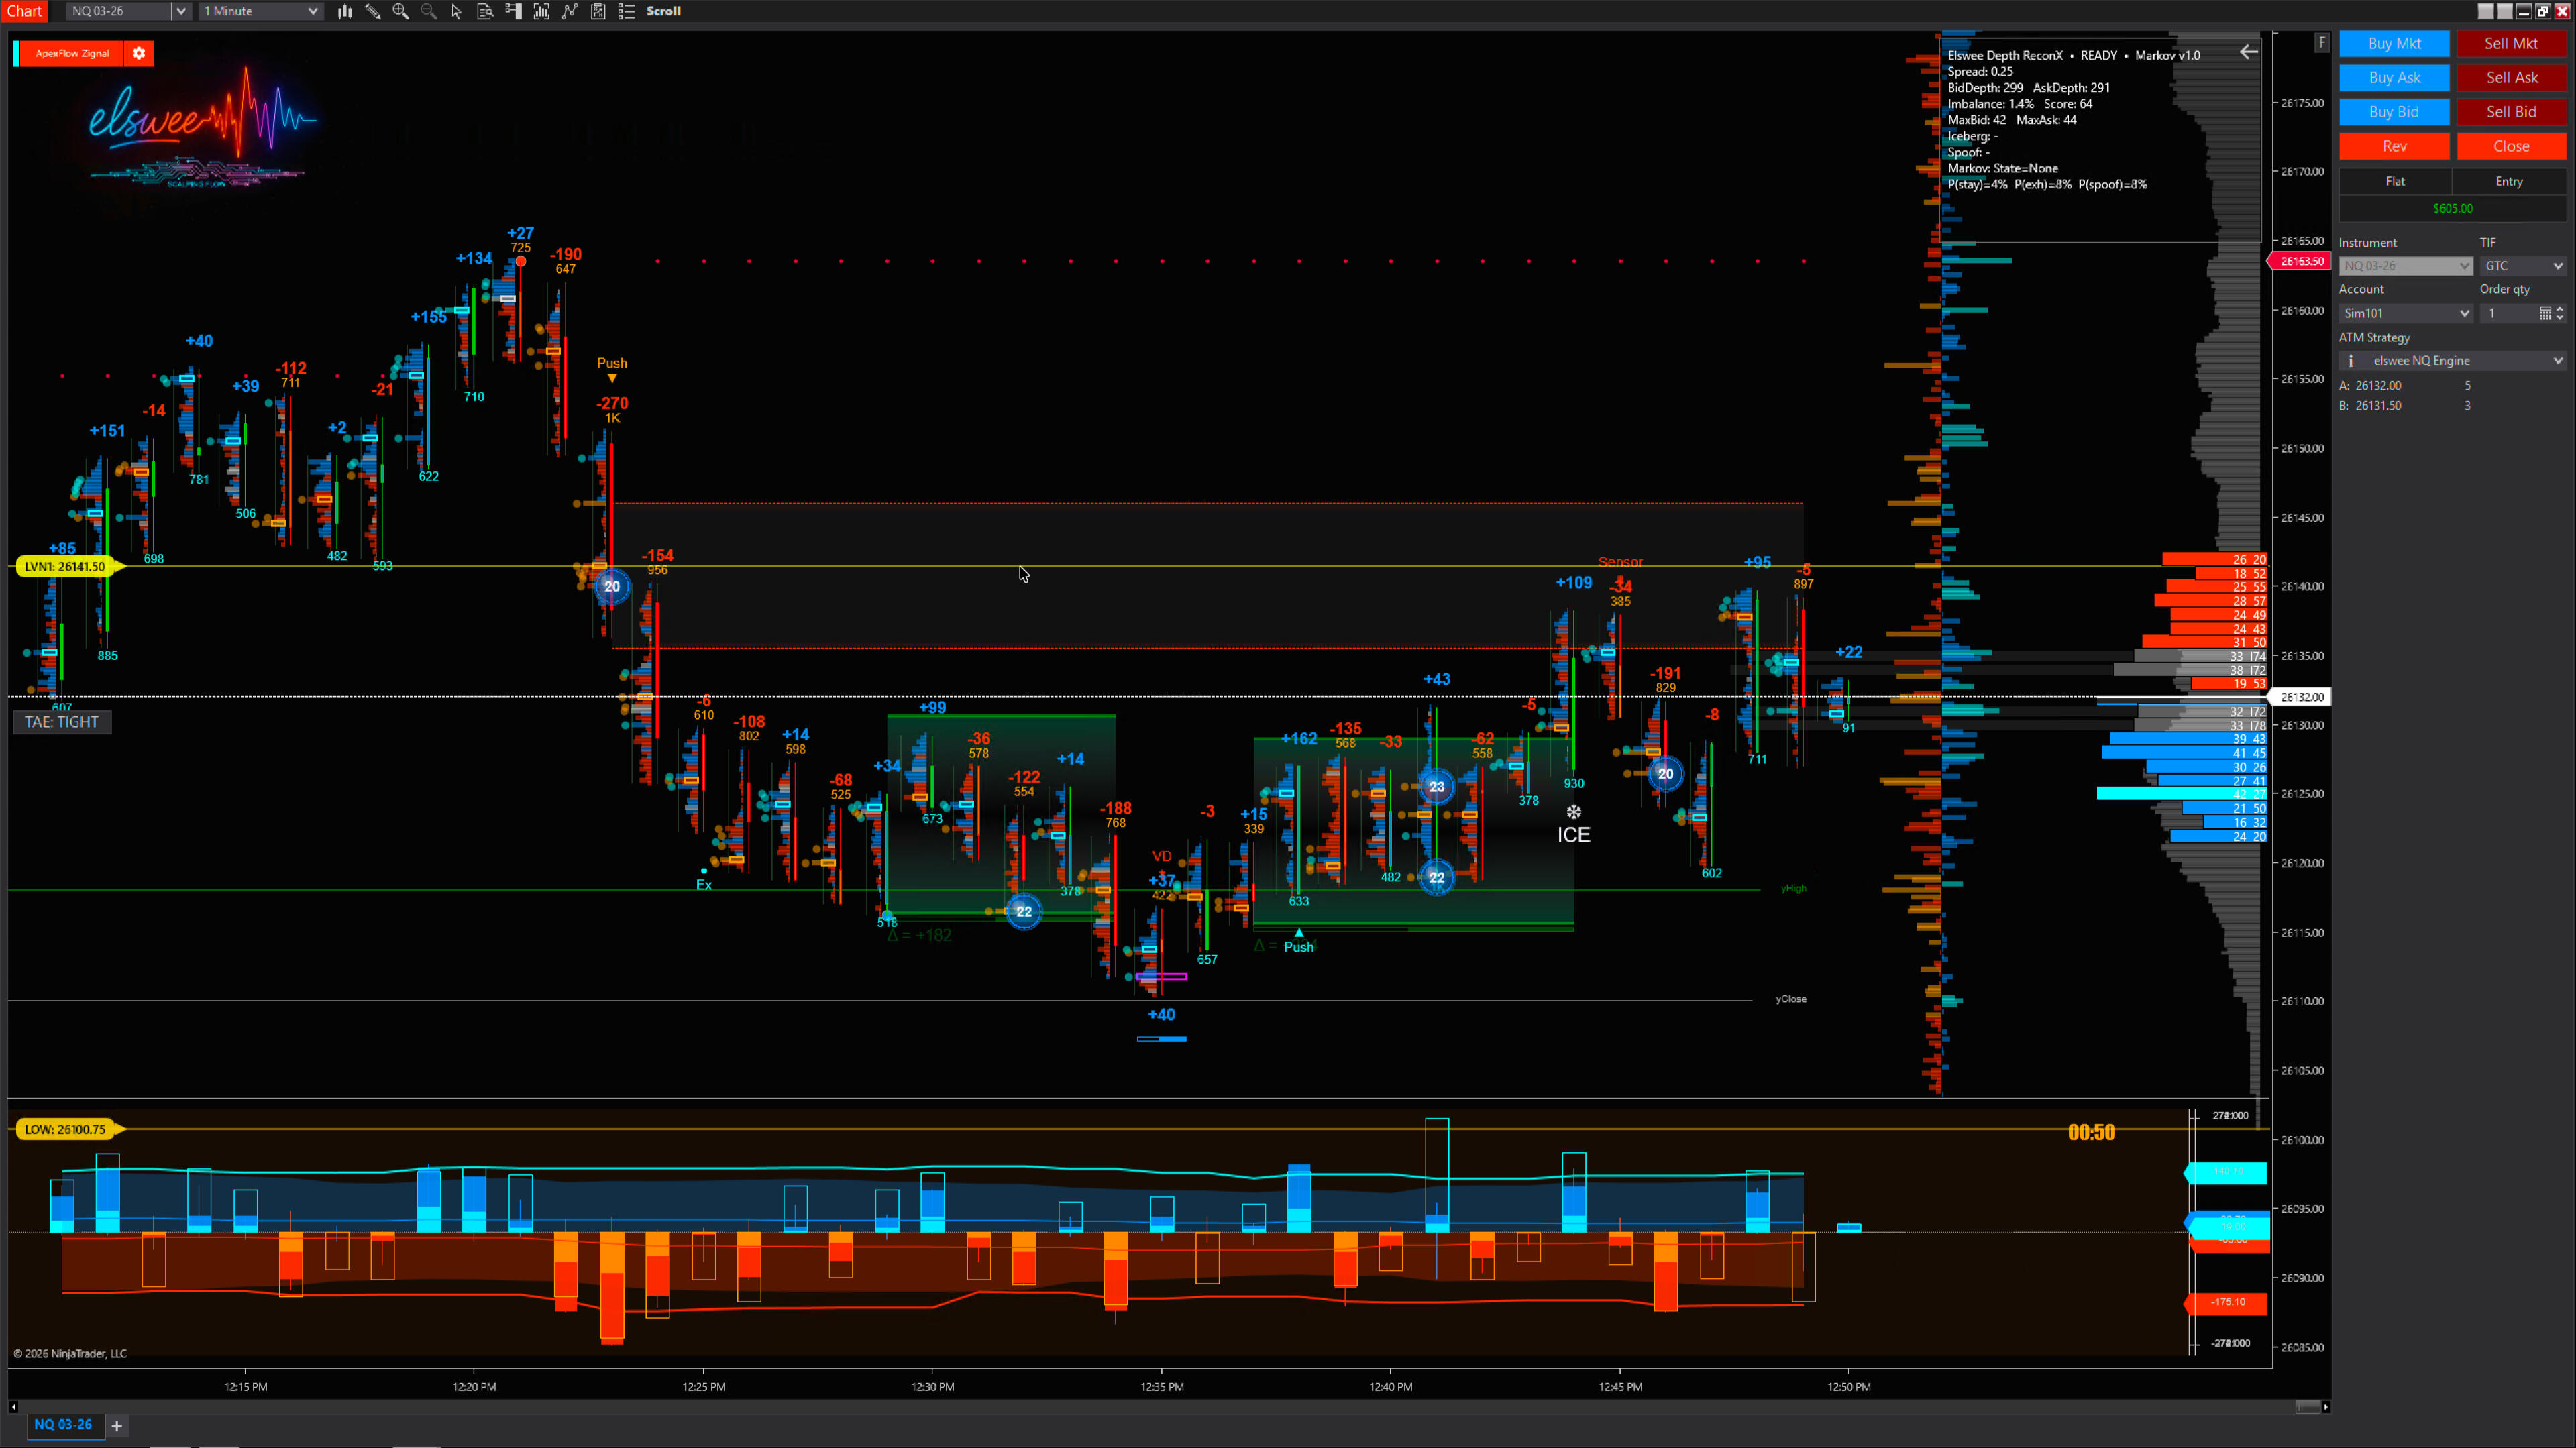The width and height of the screenshot is (2576, 1448).
Task: Click the zoom out magnifier icon
Action: click(x=428, y=11)
